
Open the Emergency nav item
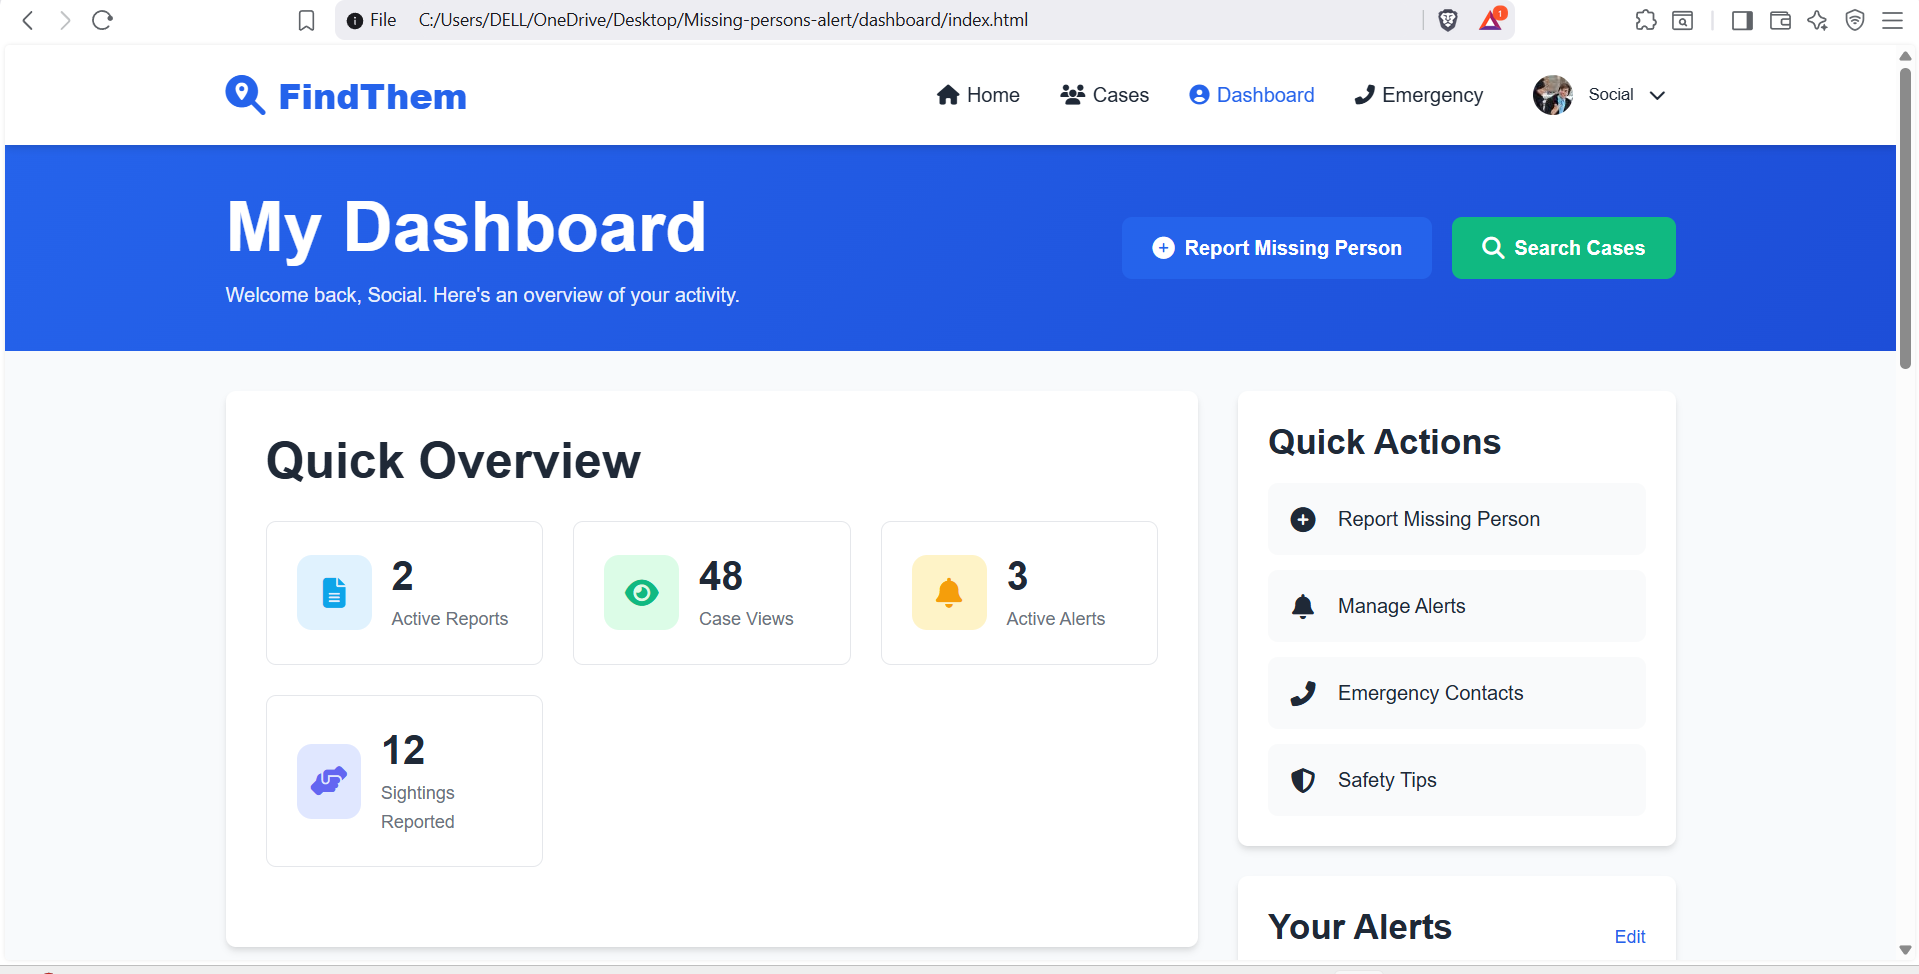tap(1418, 95)
